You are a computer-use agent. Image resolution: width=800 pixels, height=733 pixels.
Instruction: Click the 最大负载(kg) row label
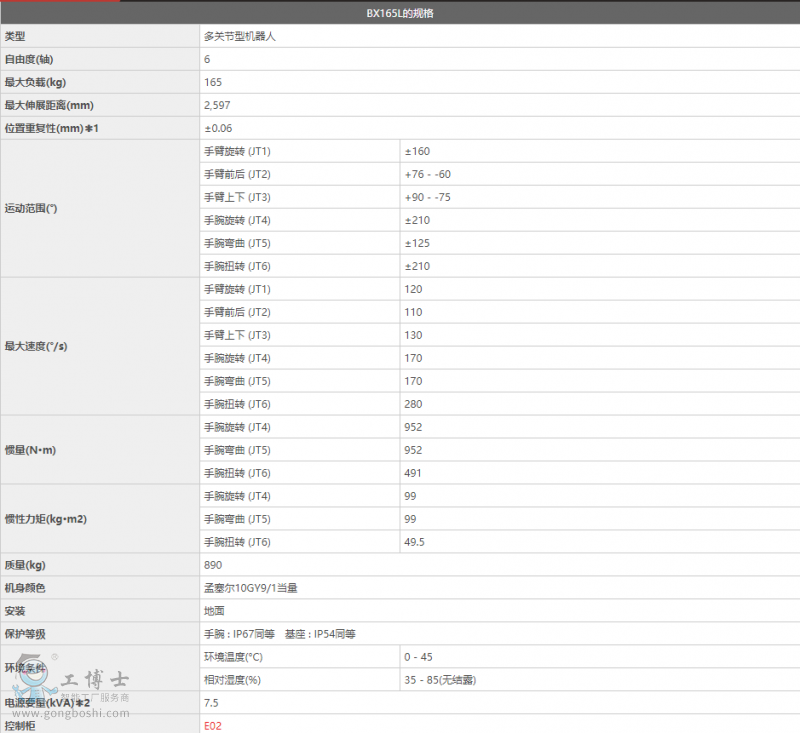tap(36, 83)
